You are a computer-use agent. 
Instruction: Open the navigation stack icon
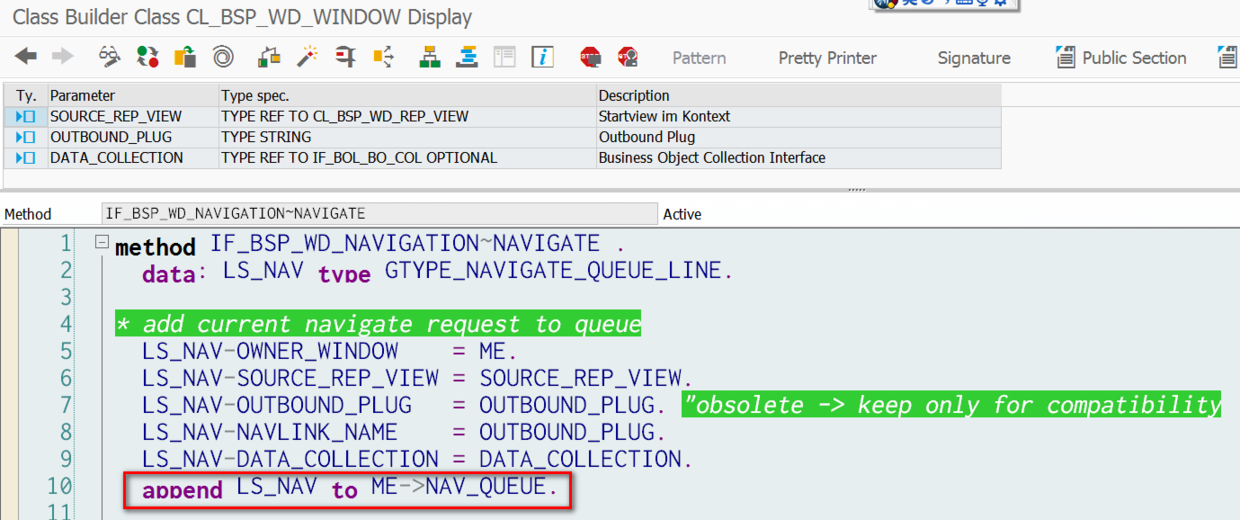467,57
